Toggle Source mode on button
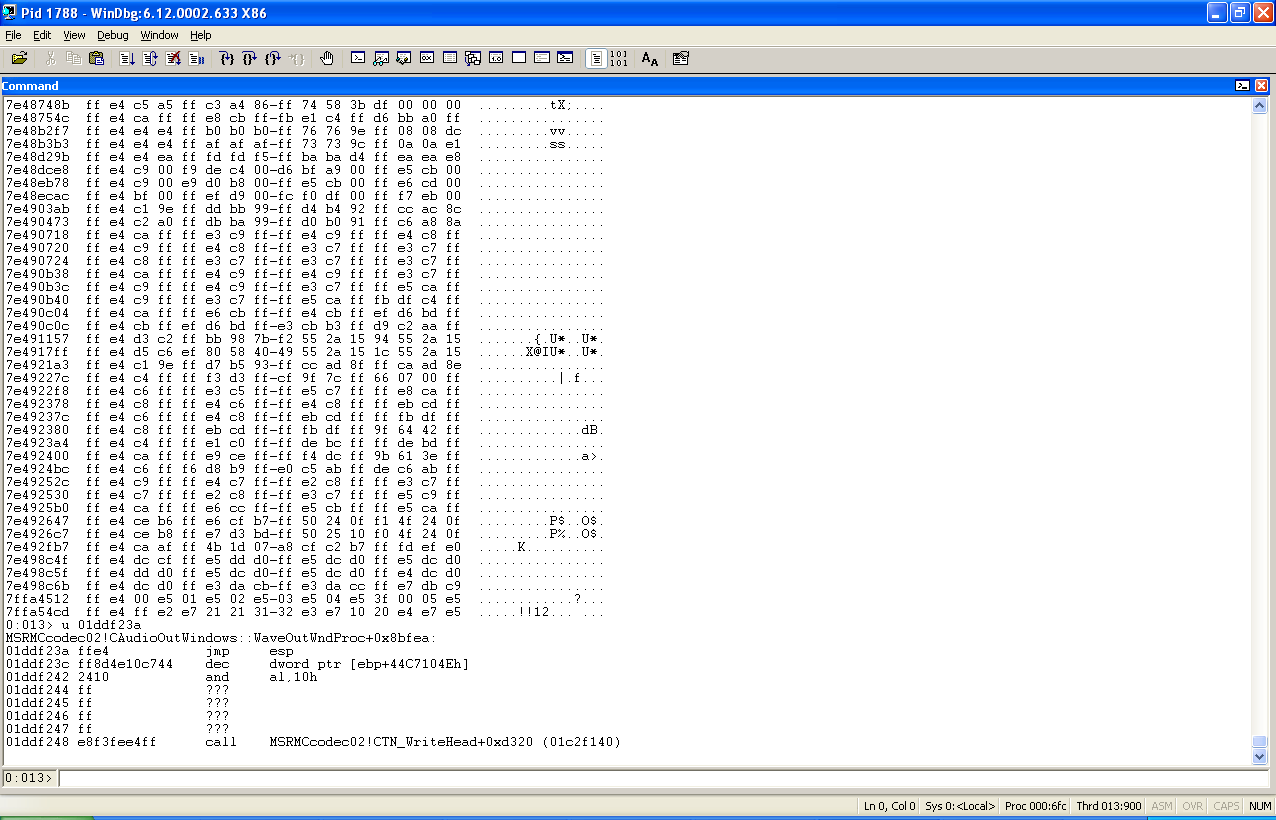Screen dimensions: 1276x820 click(x=596, y=59)
